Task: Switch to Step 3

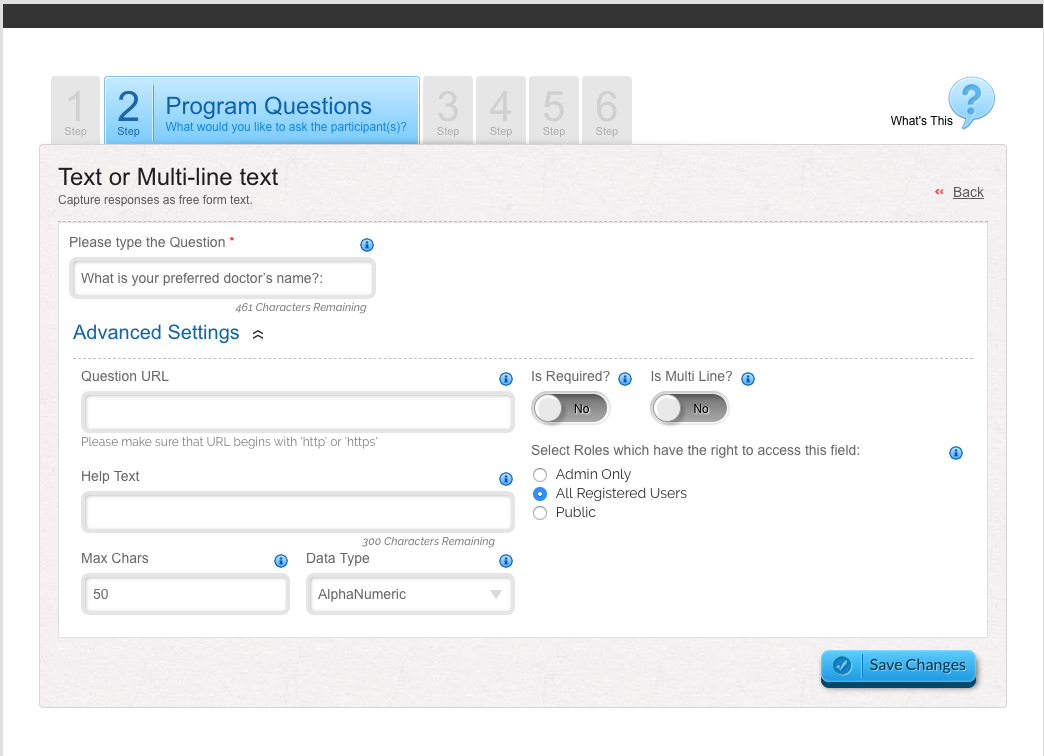Action: pos(447,110)
